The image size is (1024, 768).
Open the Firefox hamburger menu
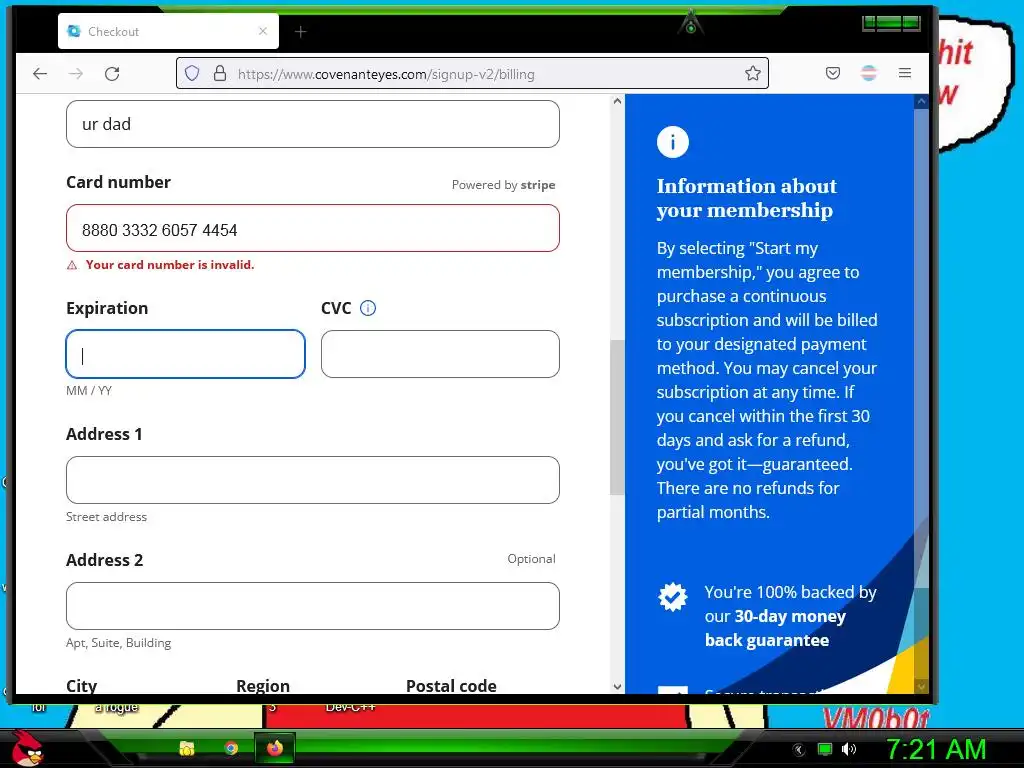click(x=904, y=73)
